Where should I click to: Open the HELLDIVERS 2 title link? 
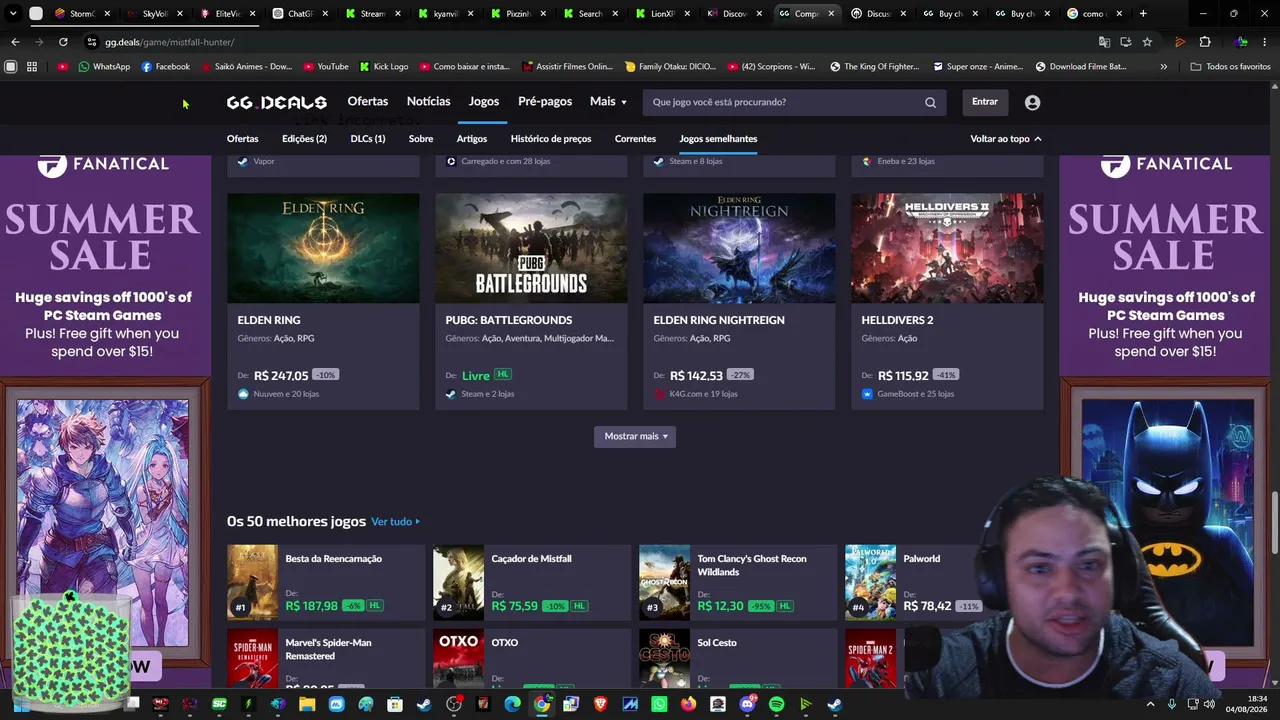tap(897, 320)
